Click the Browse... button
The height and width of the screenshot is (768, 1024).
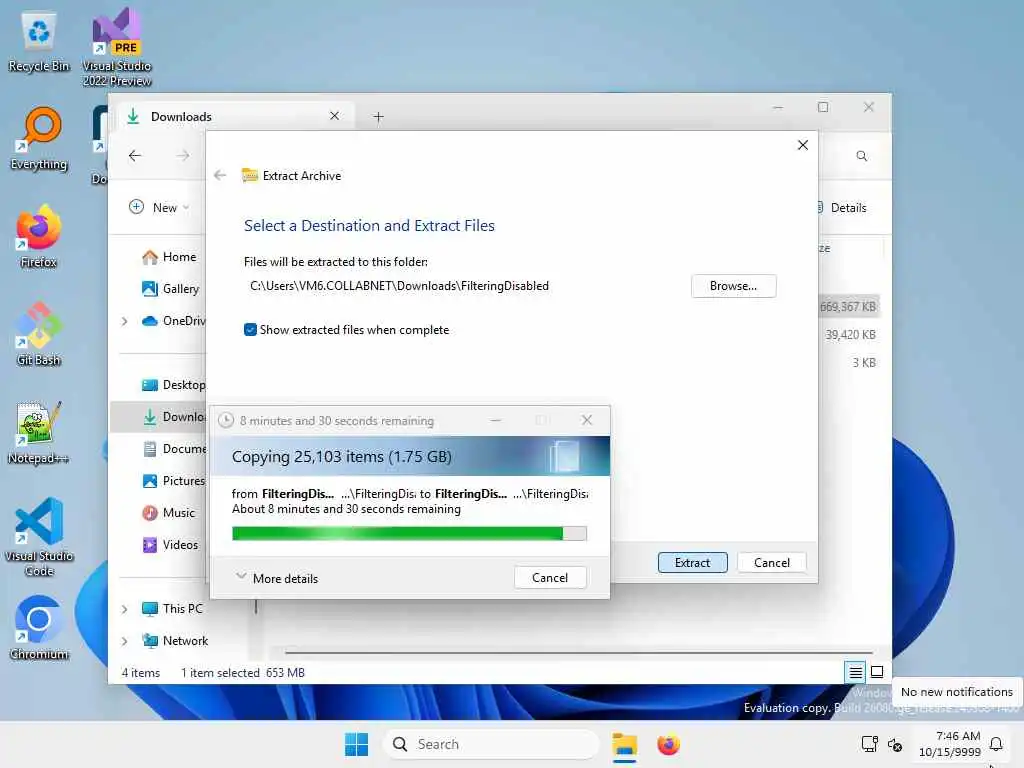point(733,286)
